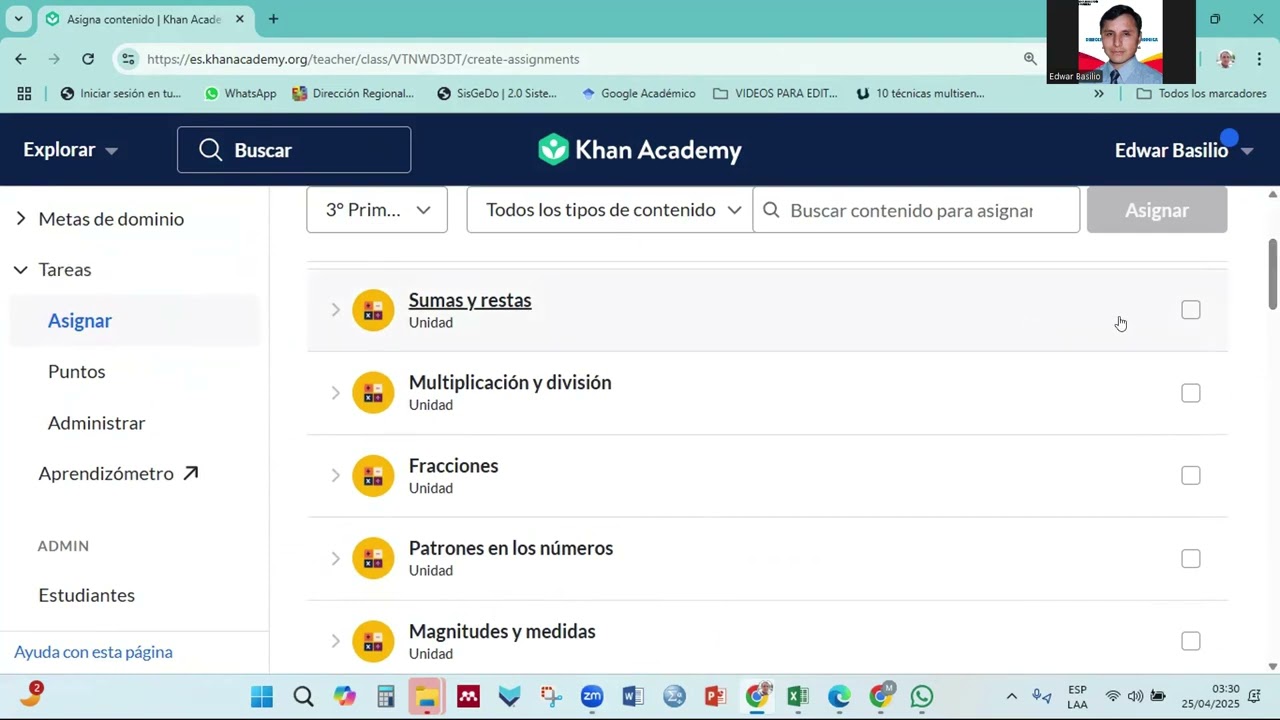Screen dimensions: 1280x720
Task: Open PowerPoint from the taskbar
Action: (x=715, y=696)
